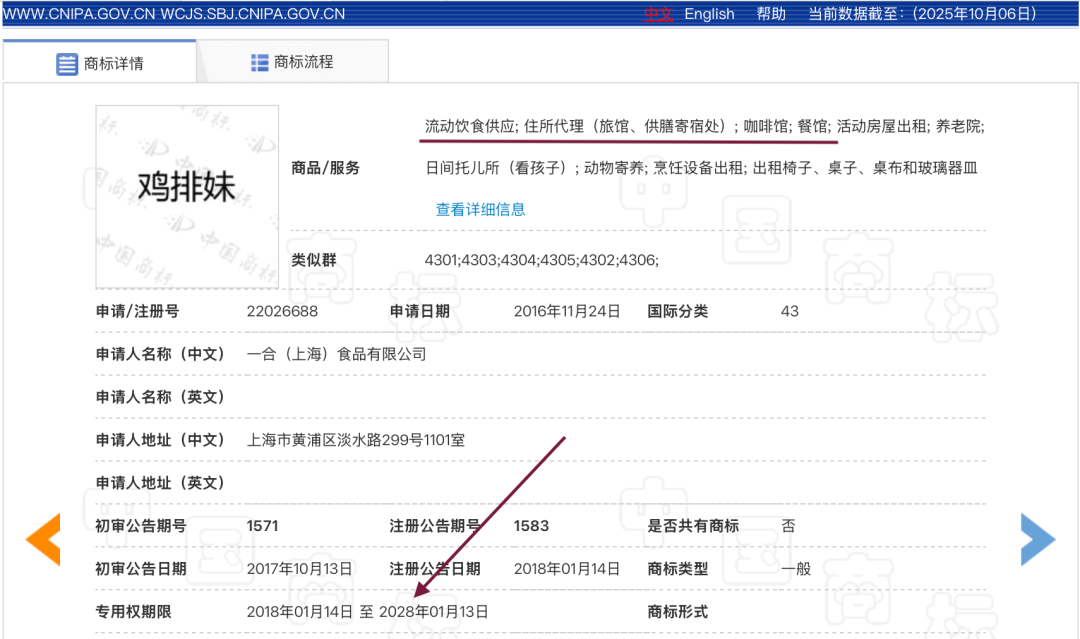1080x639 pixels.
Task: Click the 是否共有商标 label
Action: click(692, 526)
